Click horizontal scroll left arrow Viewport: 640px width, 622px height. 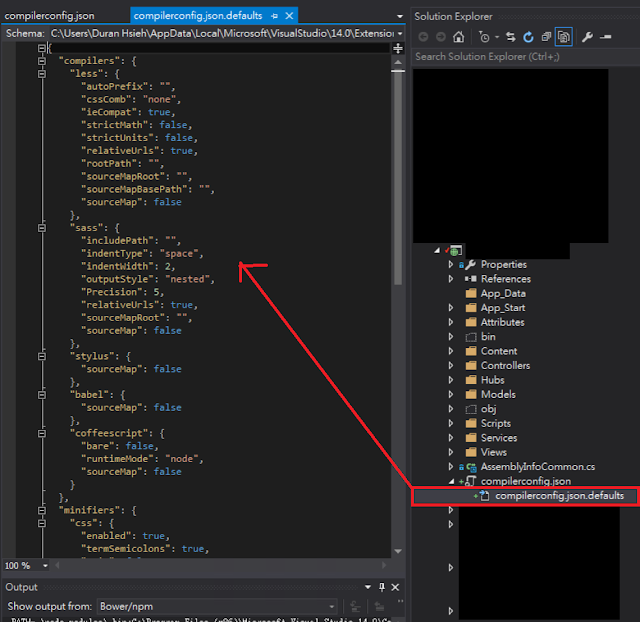point(57,565)
